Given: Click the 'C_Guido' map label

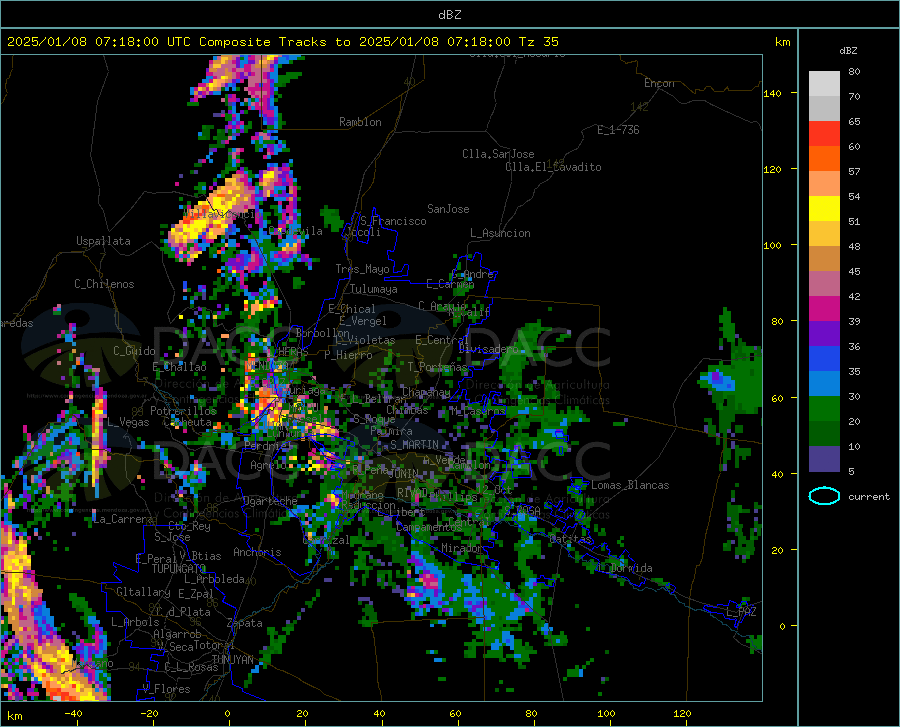Looking at the screenshot, I should point(134,351).
